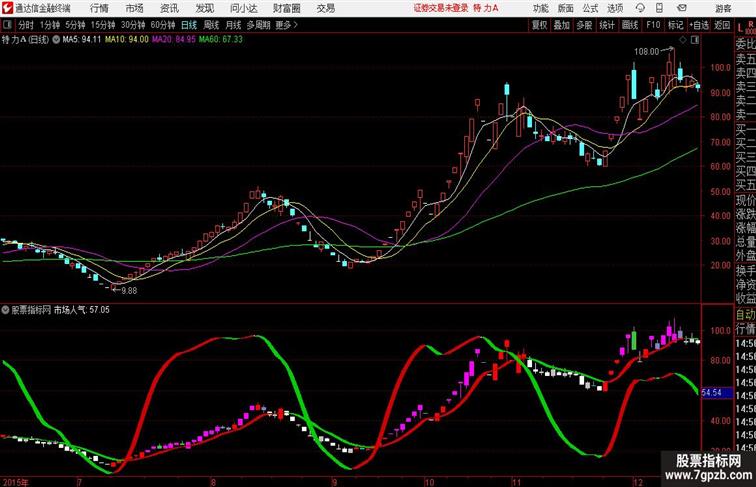Viewport: 756px width, 487px height.
Task: Open indicator settings beside 特力A(日线)
Action: pyautogui.click(x=56, y=40)
